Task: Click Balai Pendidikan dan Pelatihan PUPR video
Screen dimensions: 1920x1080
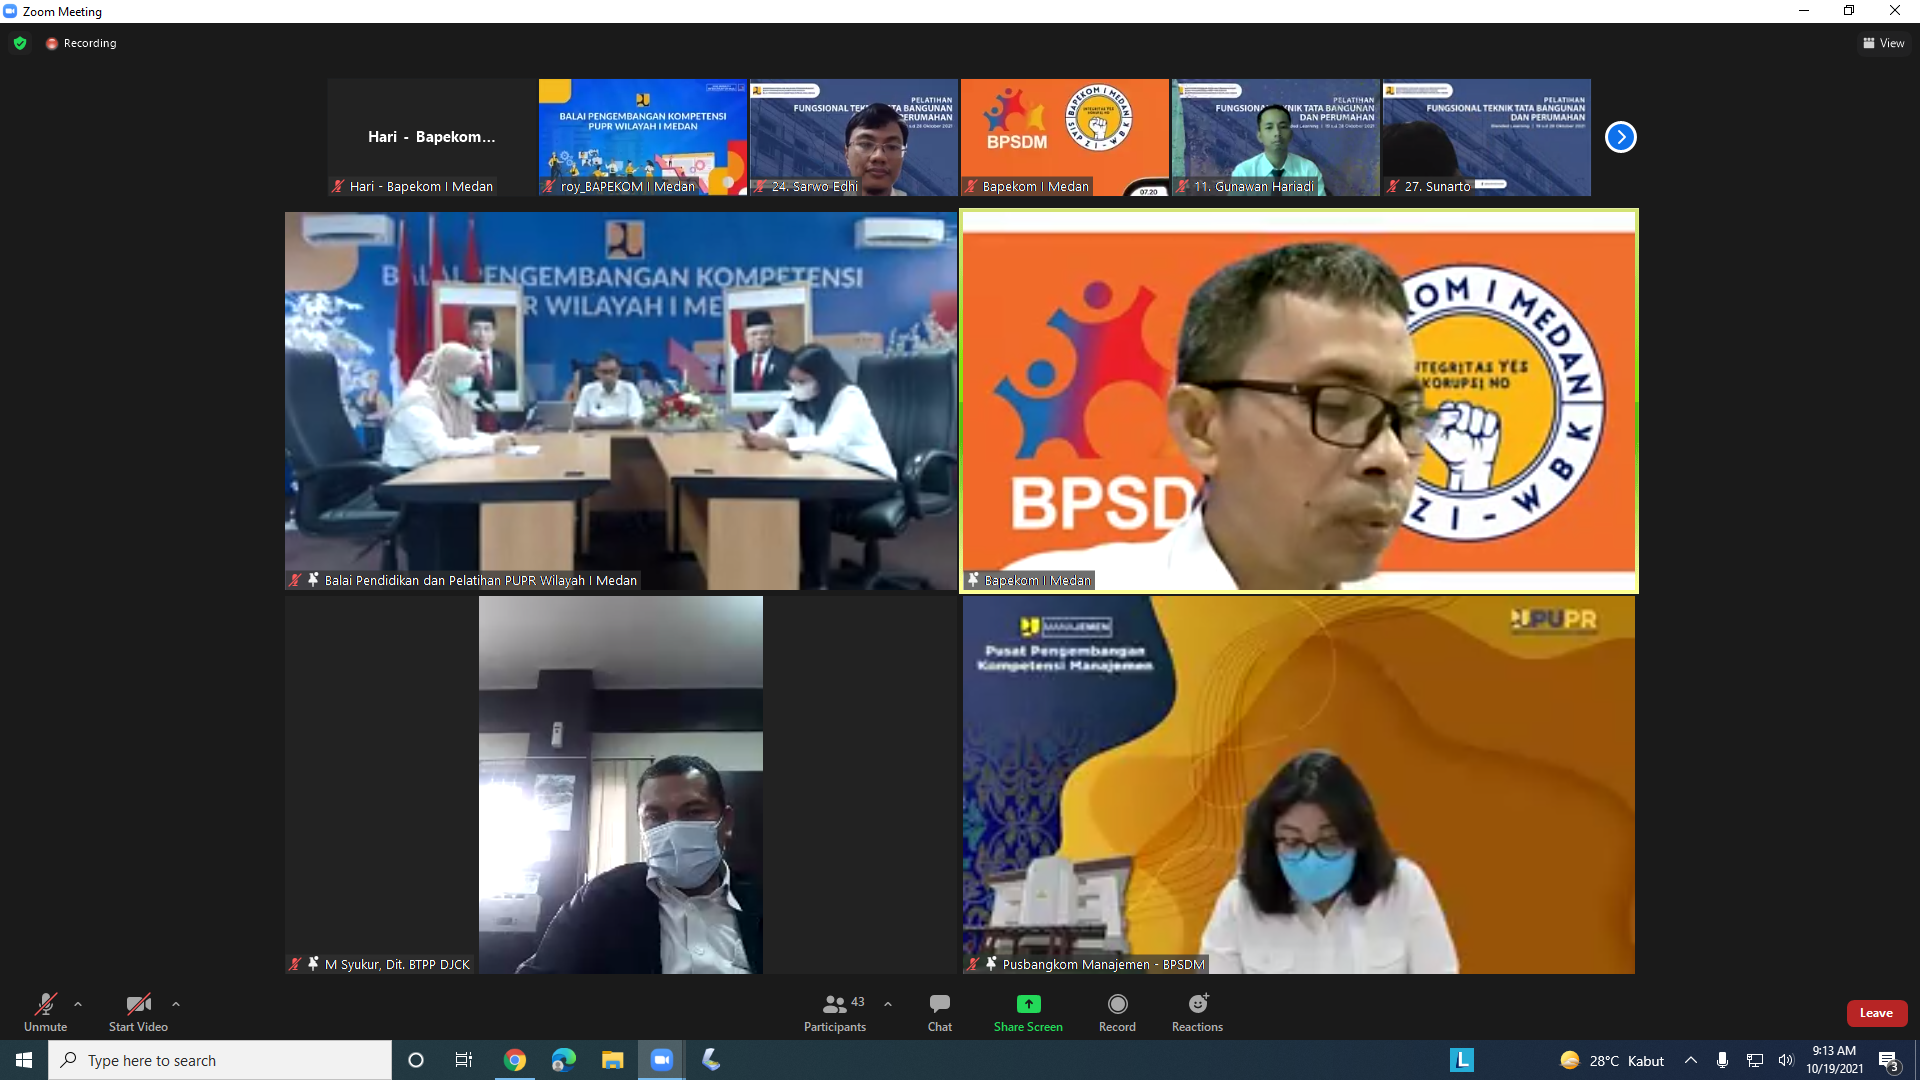Action: (x=621, y=400)
